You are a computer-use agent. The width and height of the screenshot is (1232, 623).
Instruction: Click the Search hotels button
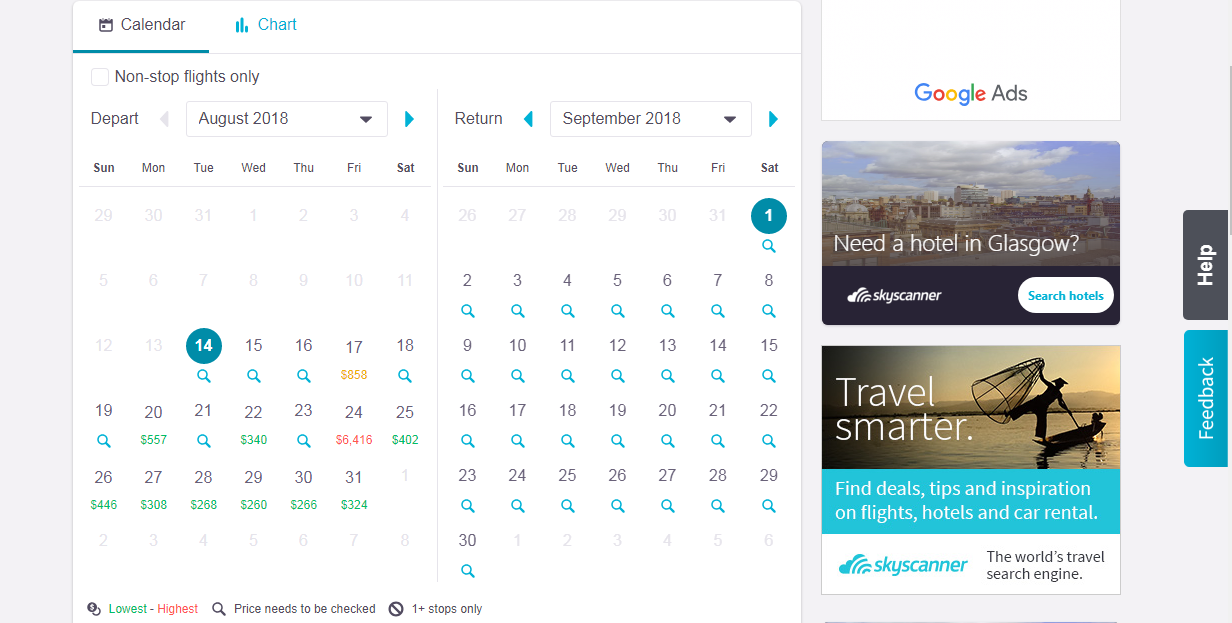pos(1065,295)
